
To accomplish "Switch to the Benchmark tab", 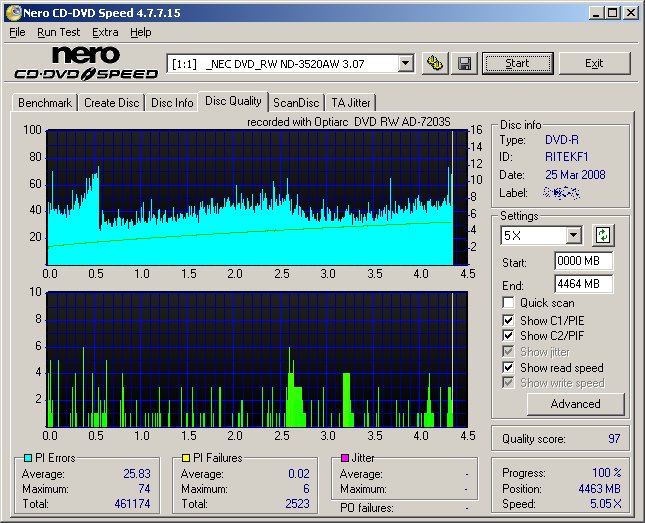I will pos(45,102).
